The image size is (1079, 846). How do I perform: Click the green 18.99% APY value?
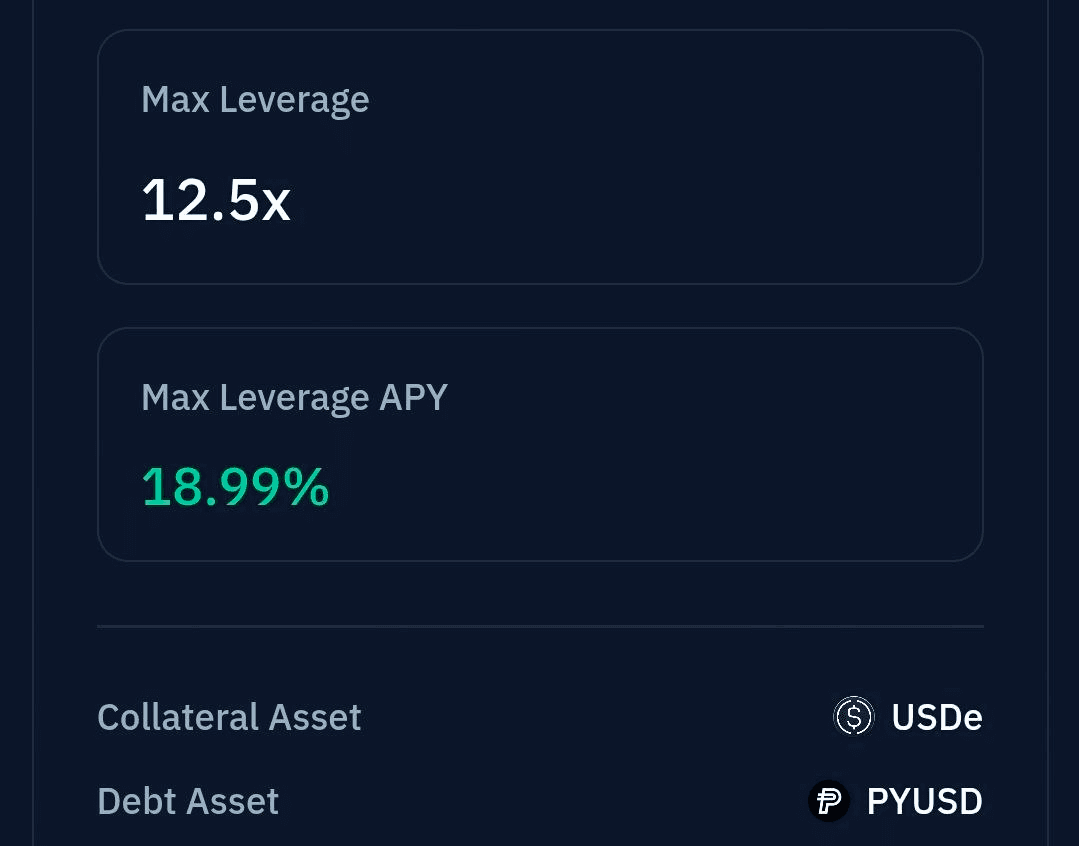point(235,487)
